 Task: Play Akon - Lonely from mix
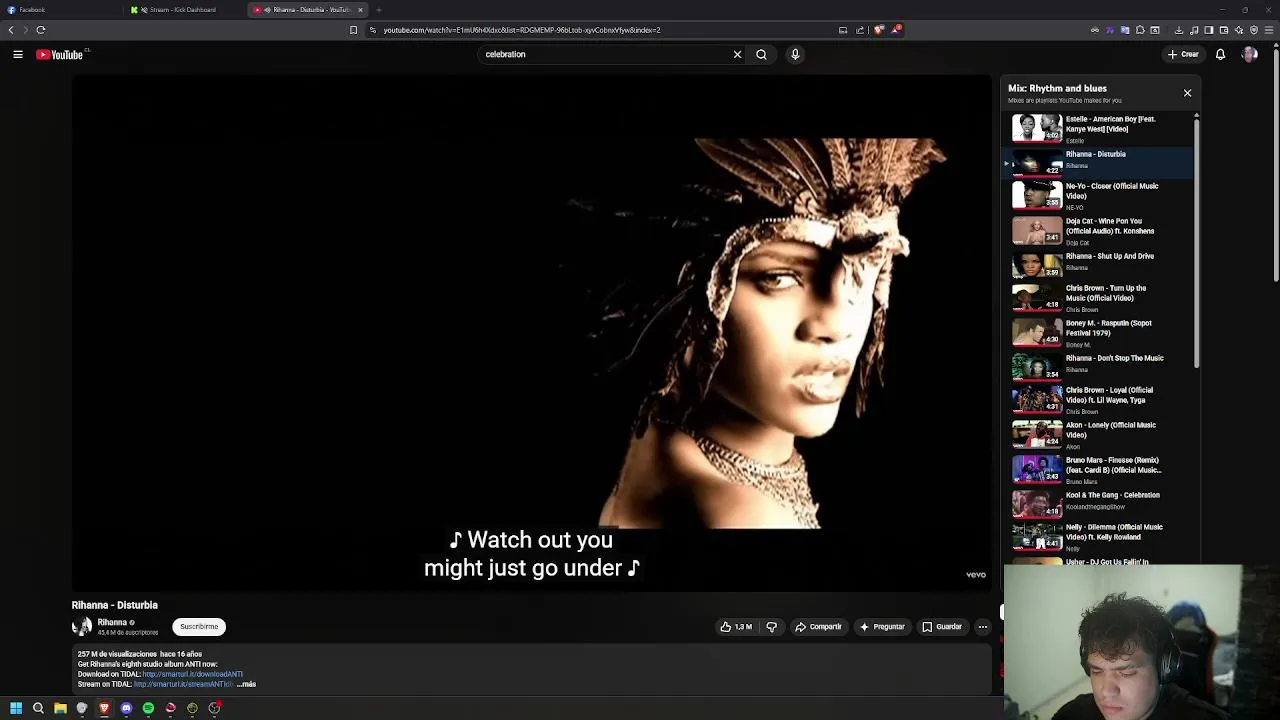(1100, 435)
